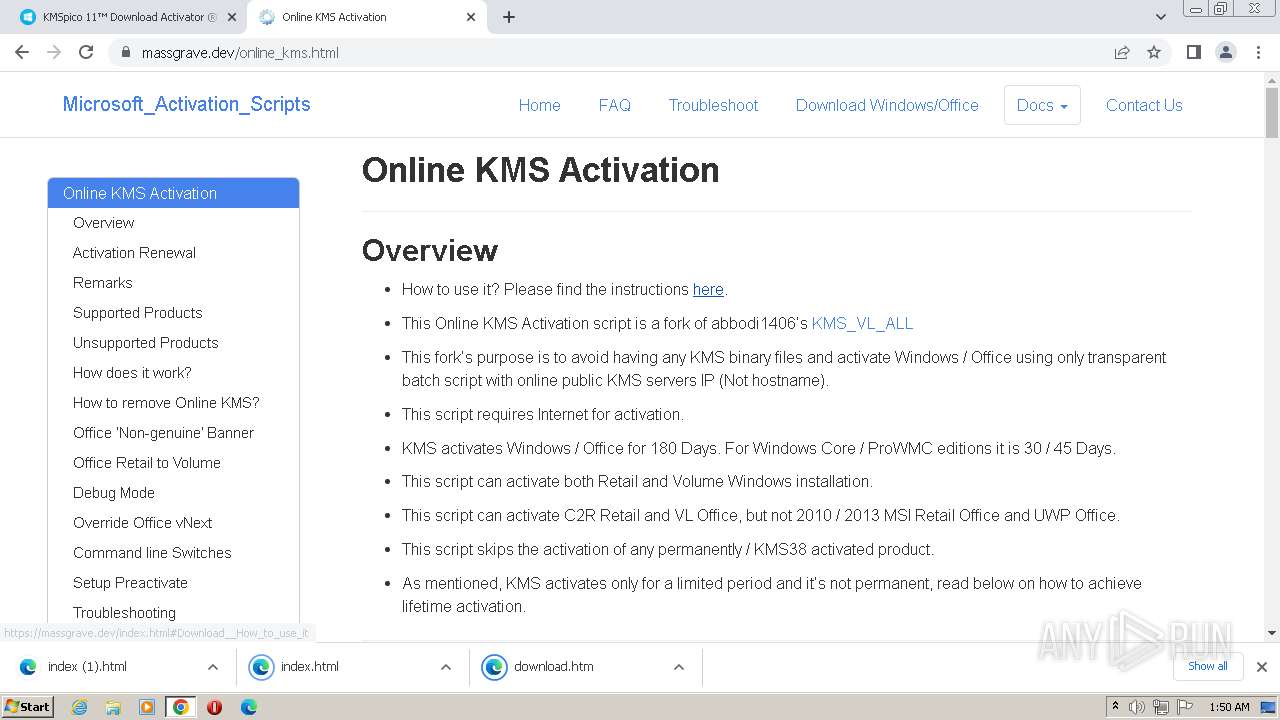Open the KMS_VL_ALL link

point(862,323)
